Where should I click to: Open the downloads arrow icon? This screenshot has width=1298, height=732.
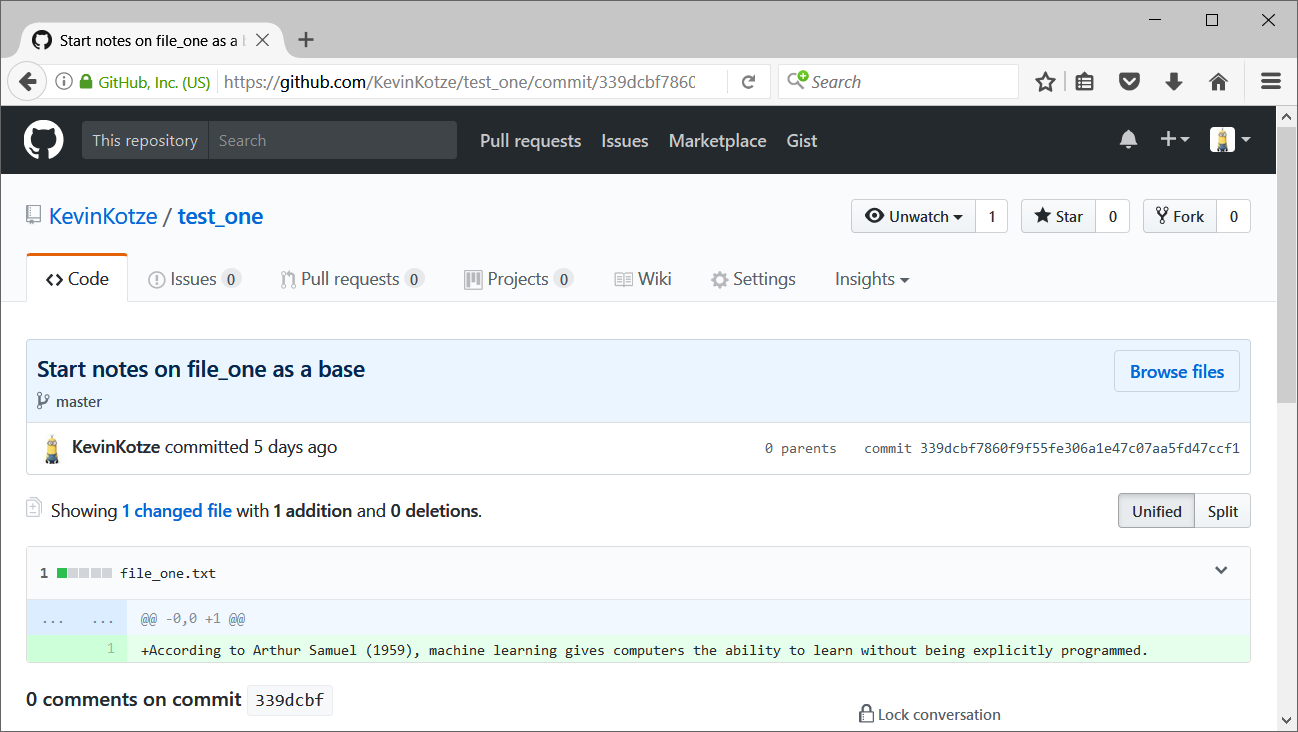tap(1174, 82)
